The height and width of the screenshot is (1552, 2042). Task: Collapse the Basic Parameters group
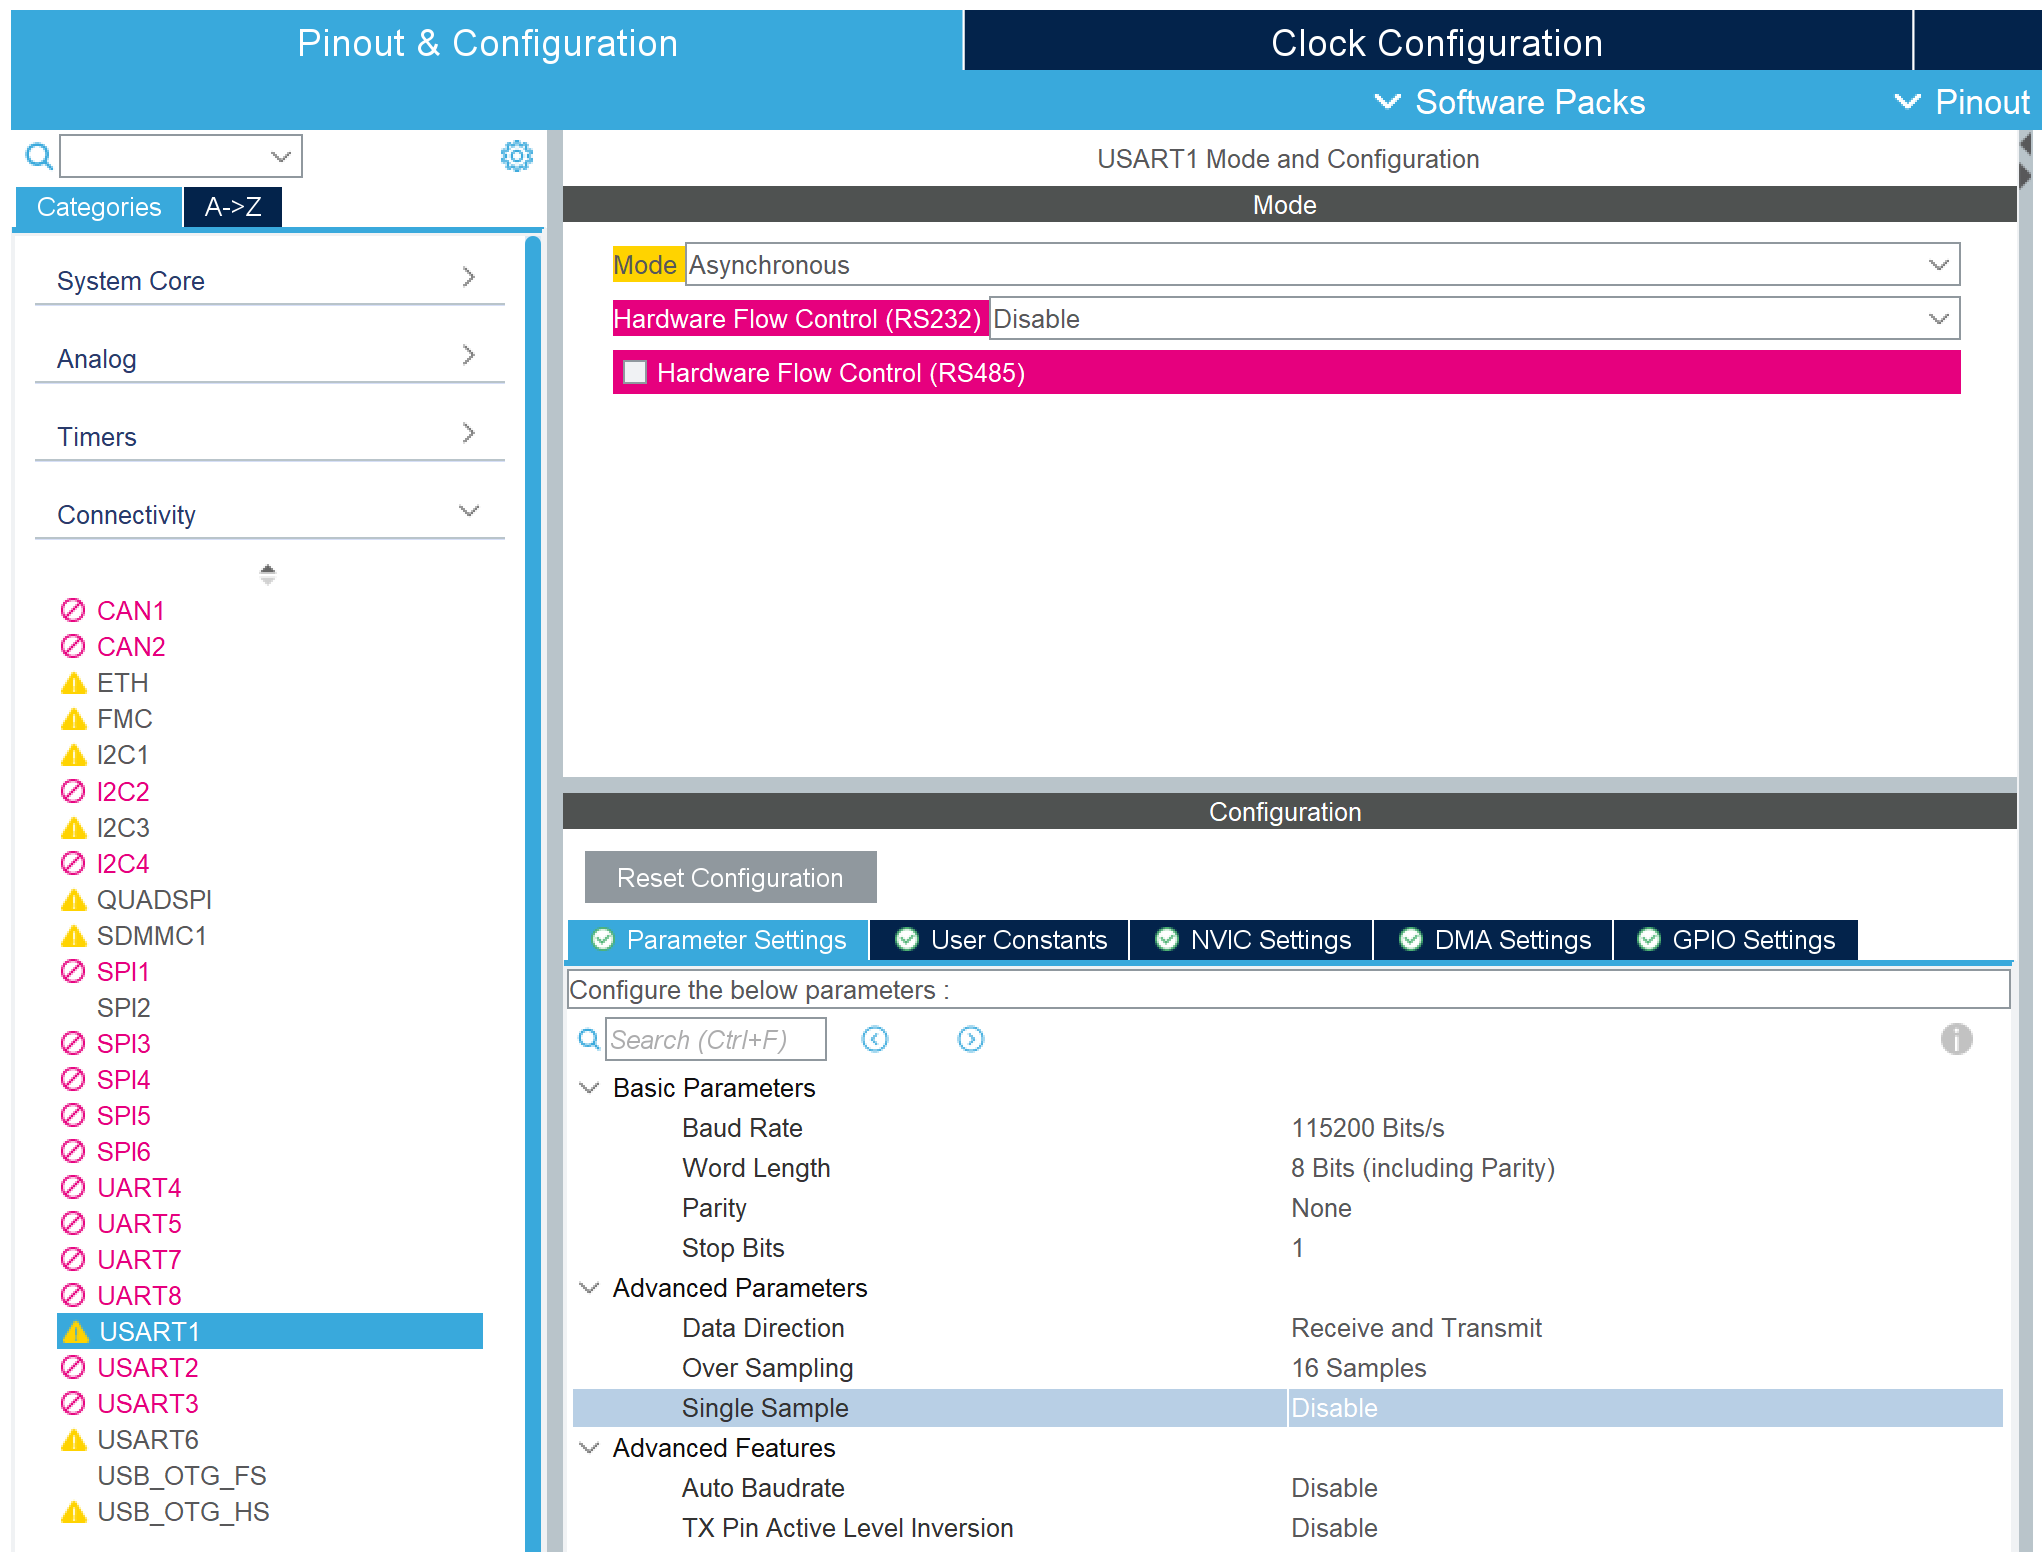589,1088
